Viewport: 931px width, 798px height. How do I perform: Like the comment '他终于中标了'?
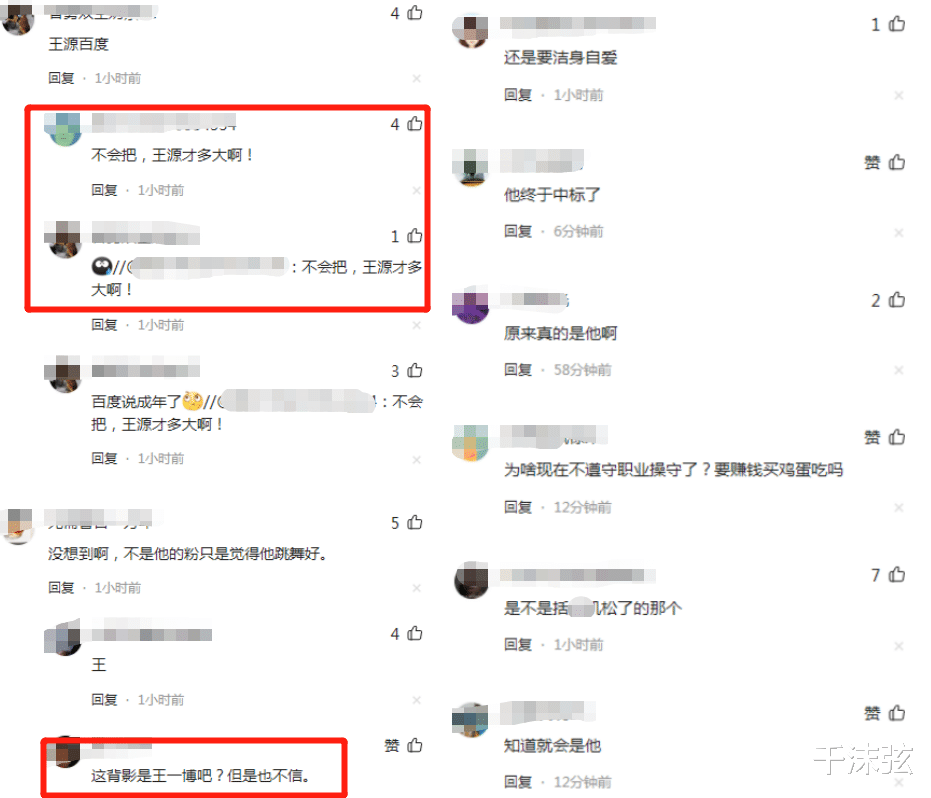click(x=897, y=162)
